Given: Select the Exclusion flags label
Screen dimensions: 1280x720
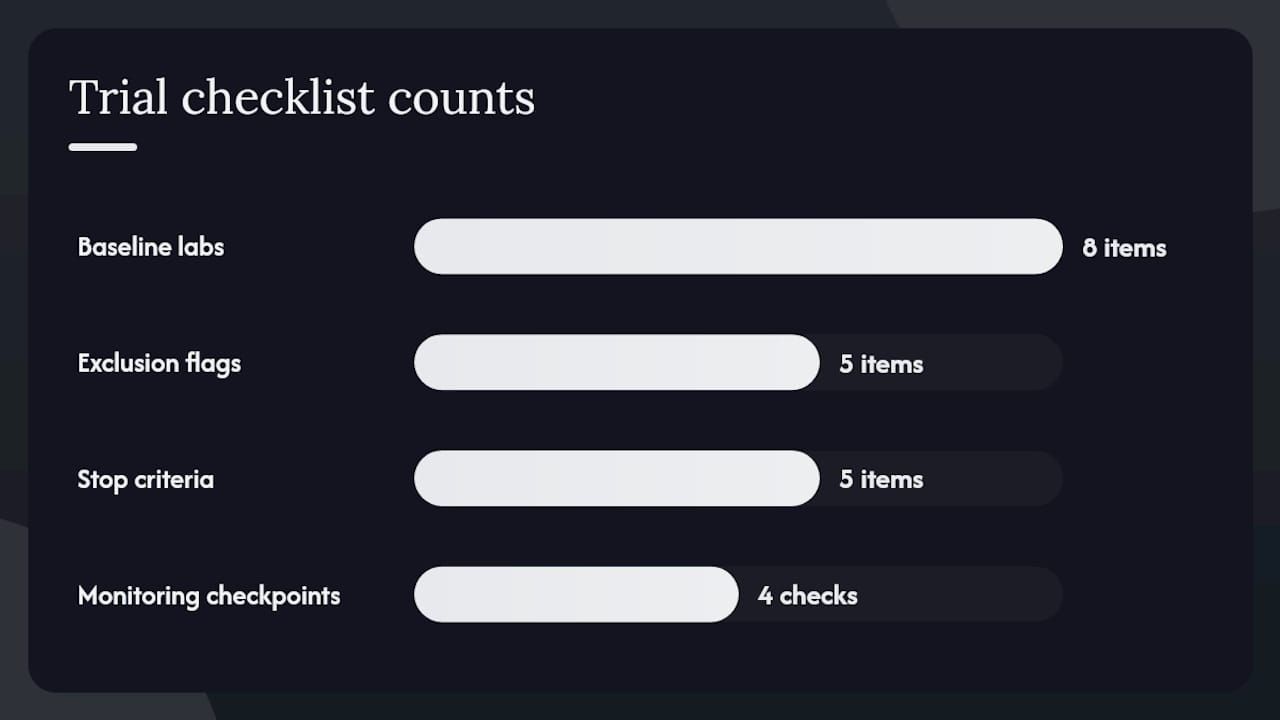Looking at the screenshot, I should click(159, 363).
